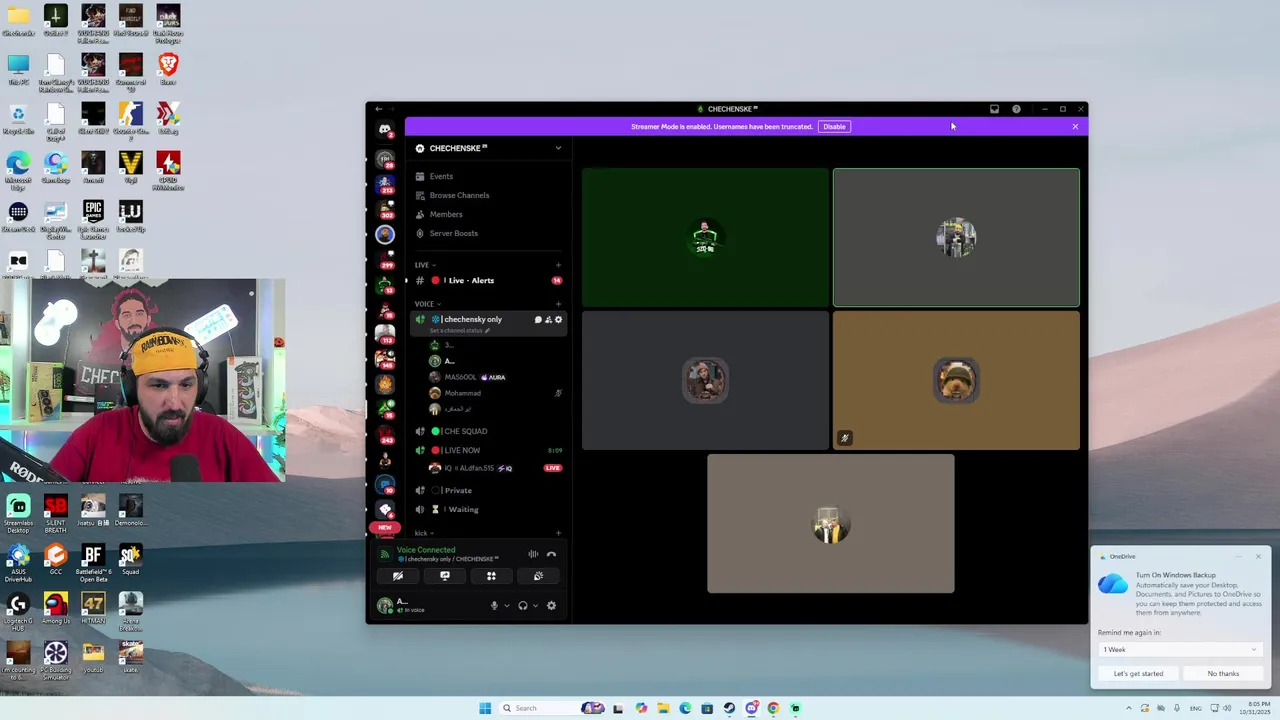Click the red LIVE badge
Screen dimensions: 1280x720
tap(552, 468)
